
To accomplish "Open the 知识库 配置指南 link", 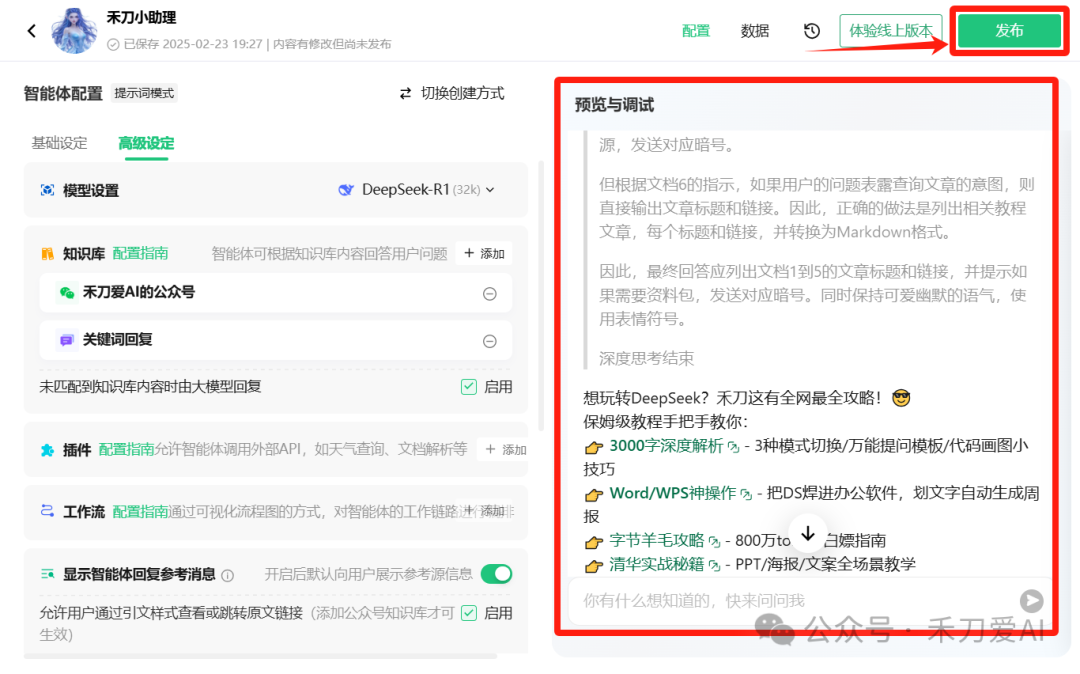I will (x=140, y=253).
